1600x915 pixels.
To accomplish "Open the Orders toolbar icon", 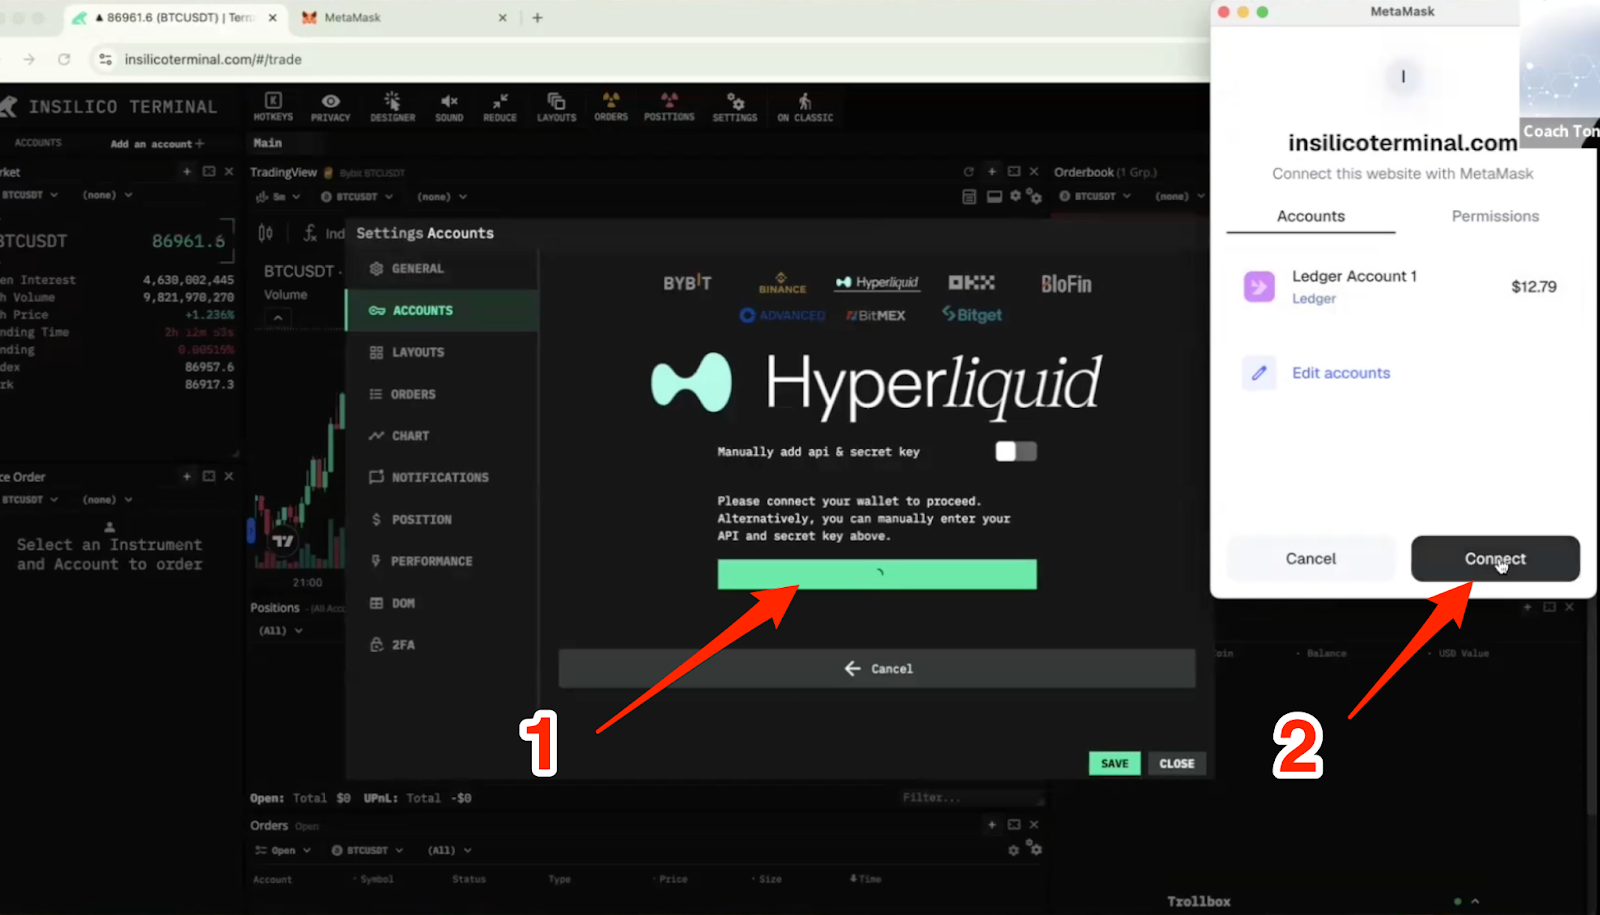I will tap(611, 107).
